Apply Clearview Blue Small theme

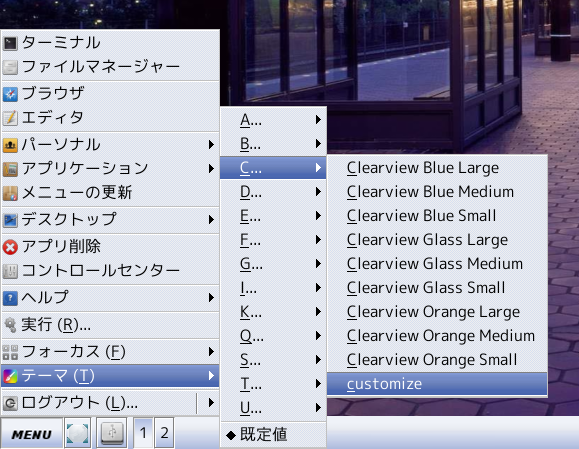[x=437, y=216]
